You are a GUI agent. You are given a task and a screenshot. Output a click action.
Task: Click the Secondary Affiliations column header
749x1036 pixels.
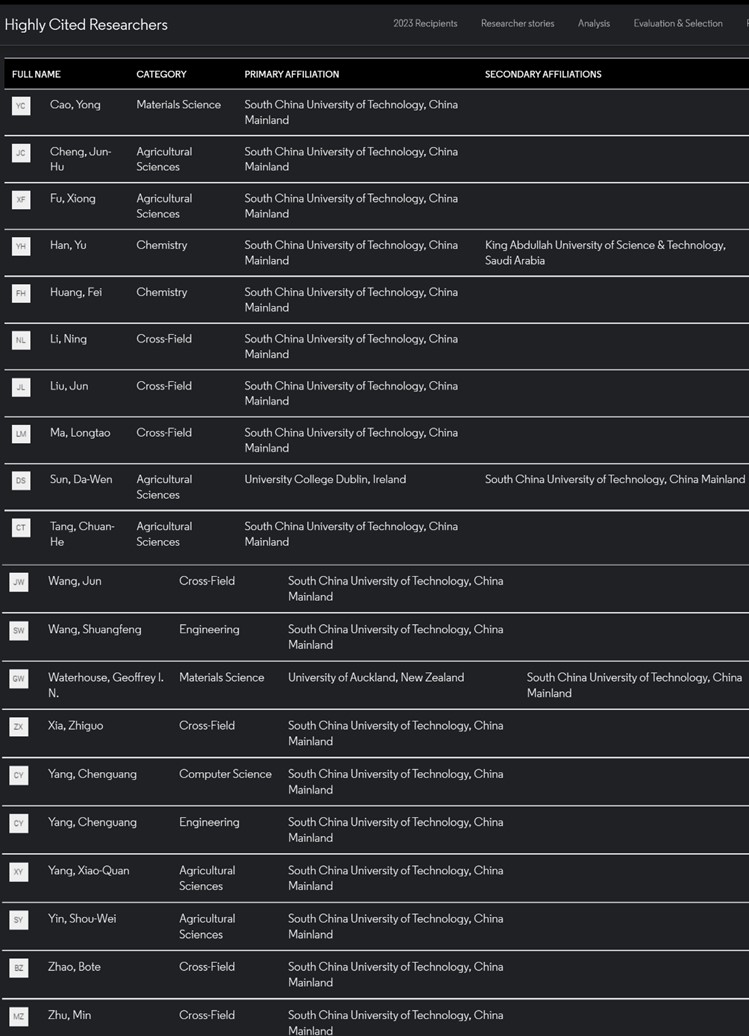(543, 74)
